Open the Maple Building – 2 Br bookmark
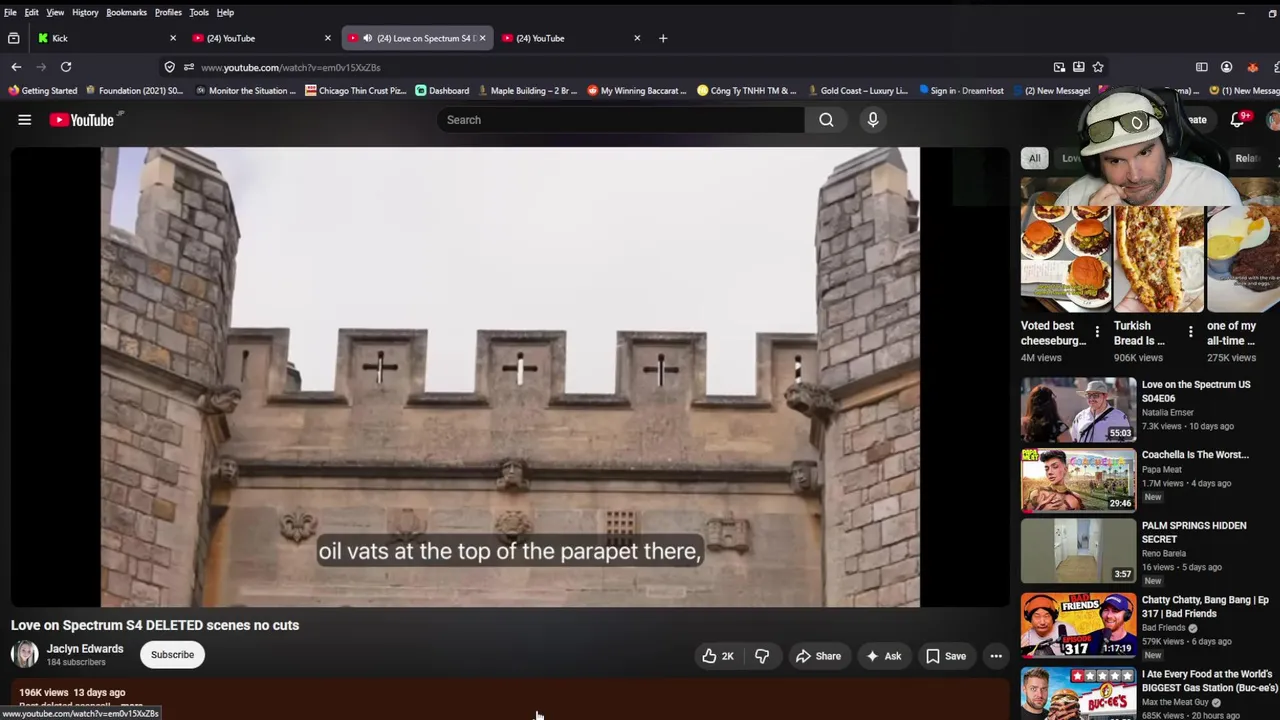Screen dimensions: 1280x720 coord(527,90)
